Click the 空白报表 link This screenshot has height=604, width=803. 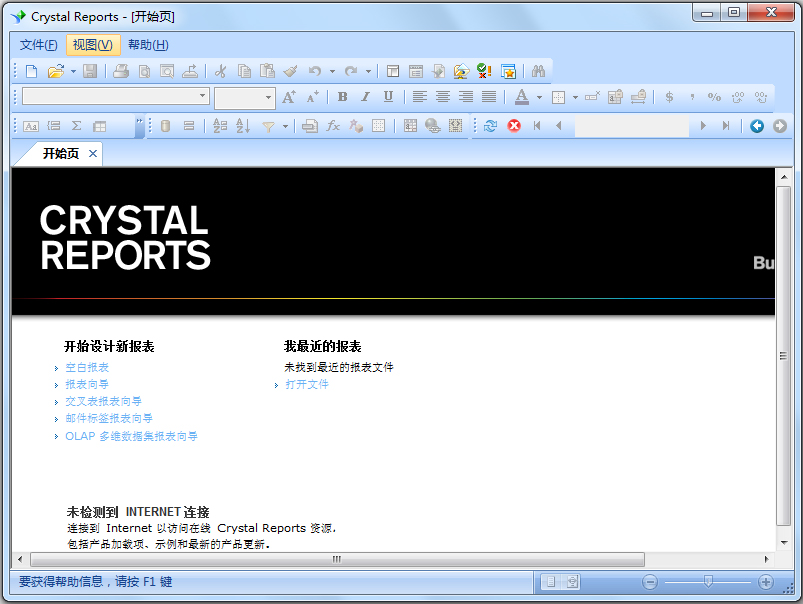(x=86, y=367)
